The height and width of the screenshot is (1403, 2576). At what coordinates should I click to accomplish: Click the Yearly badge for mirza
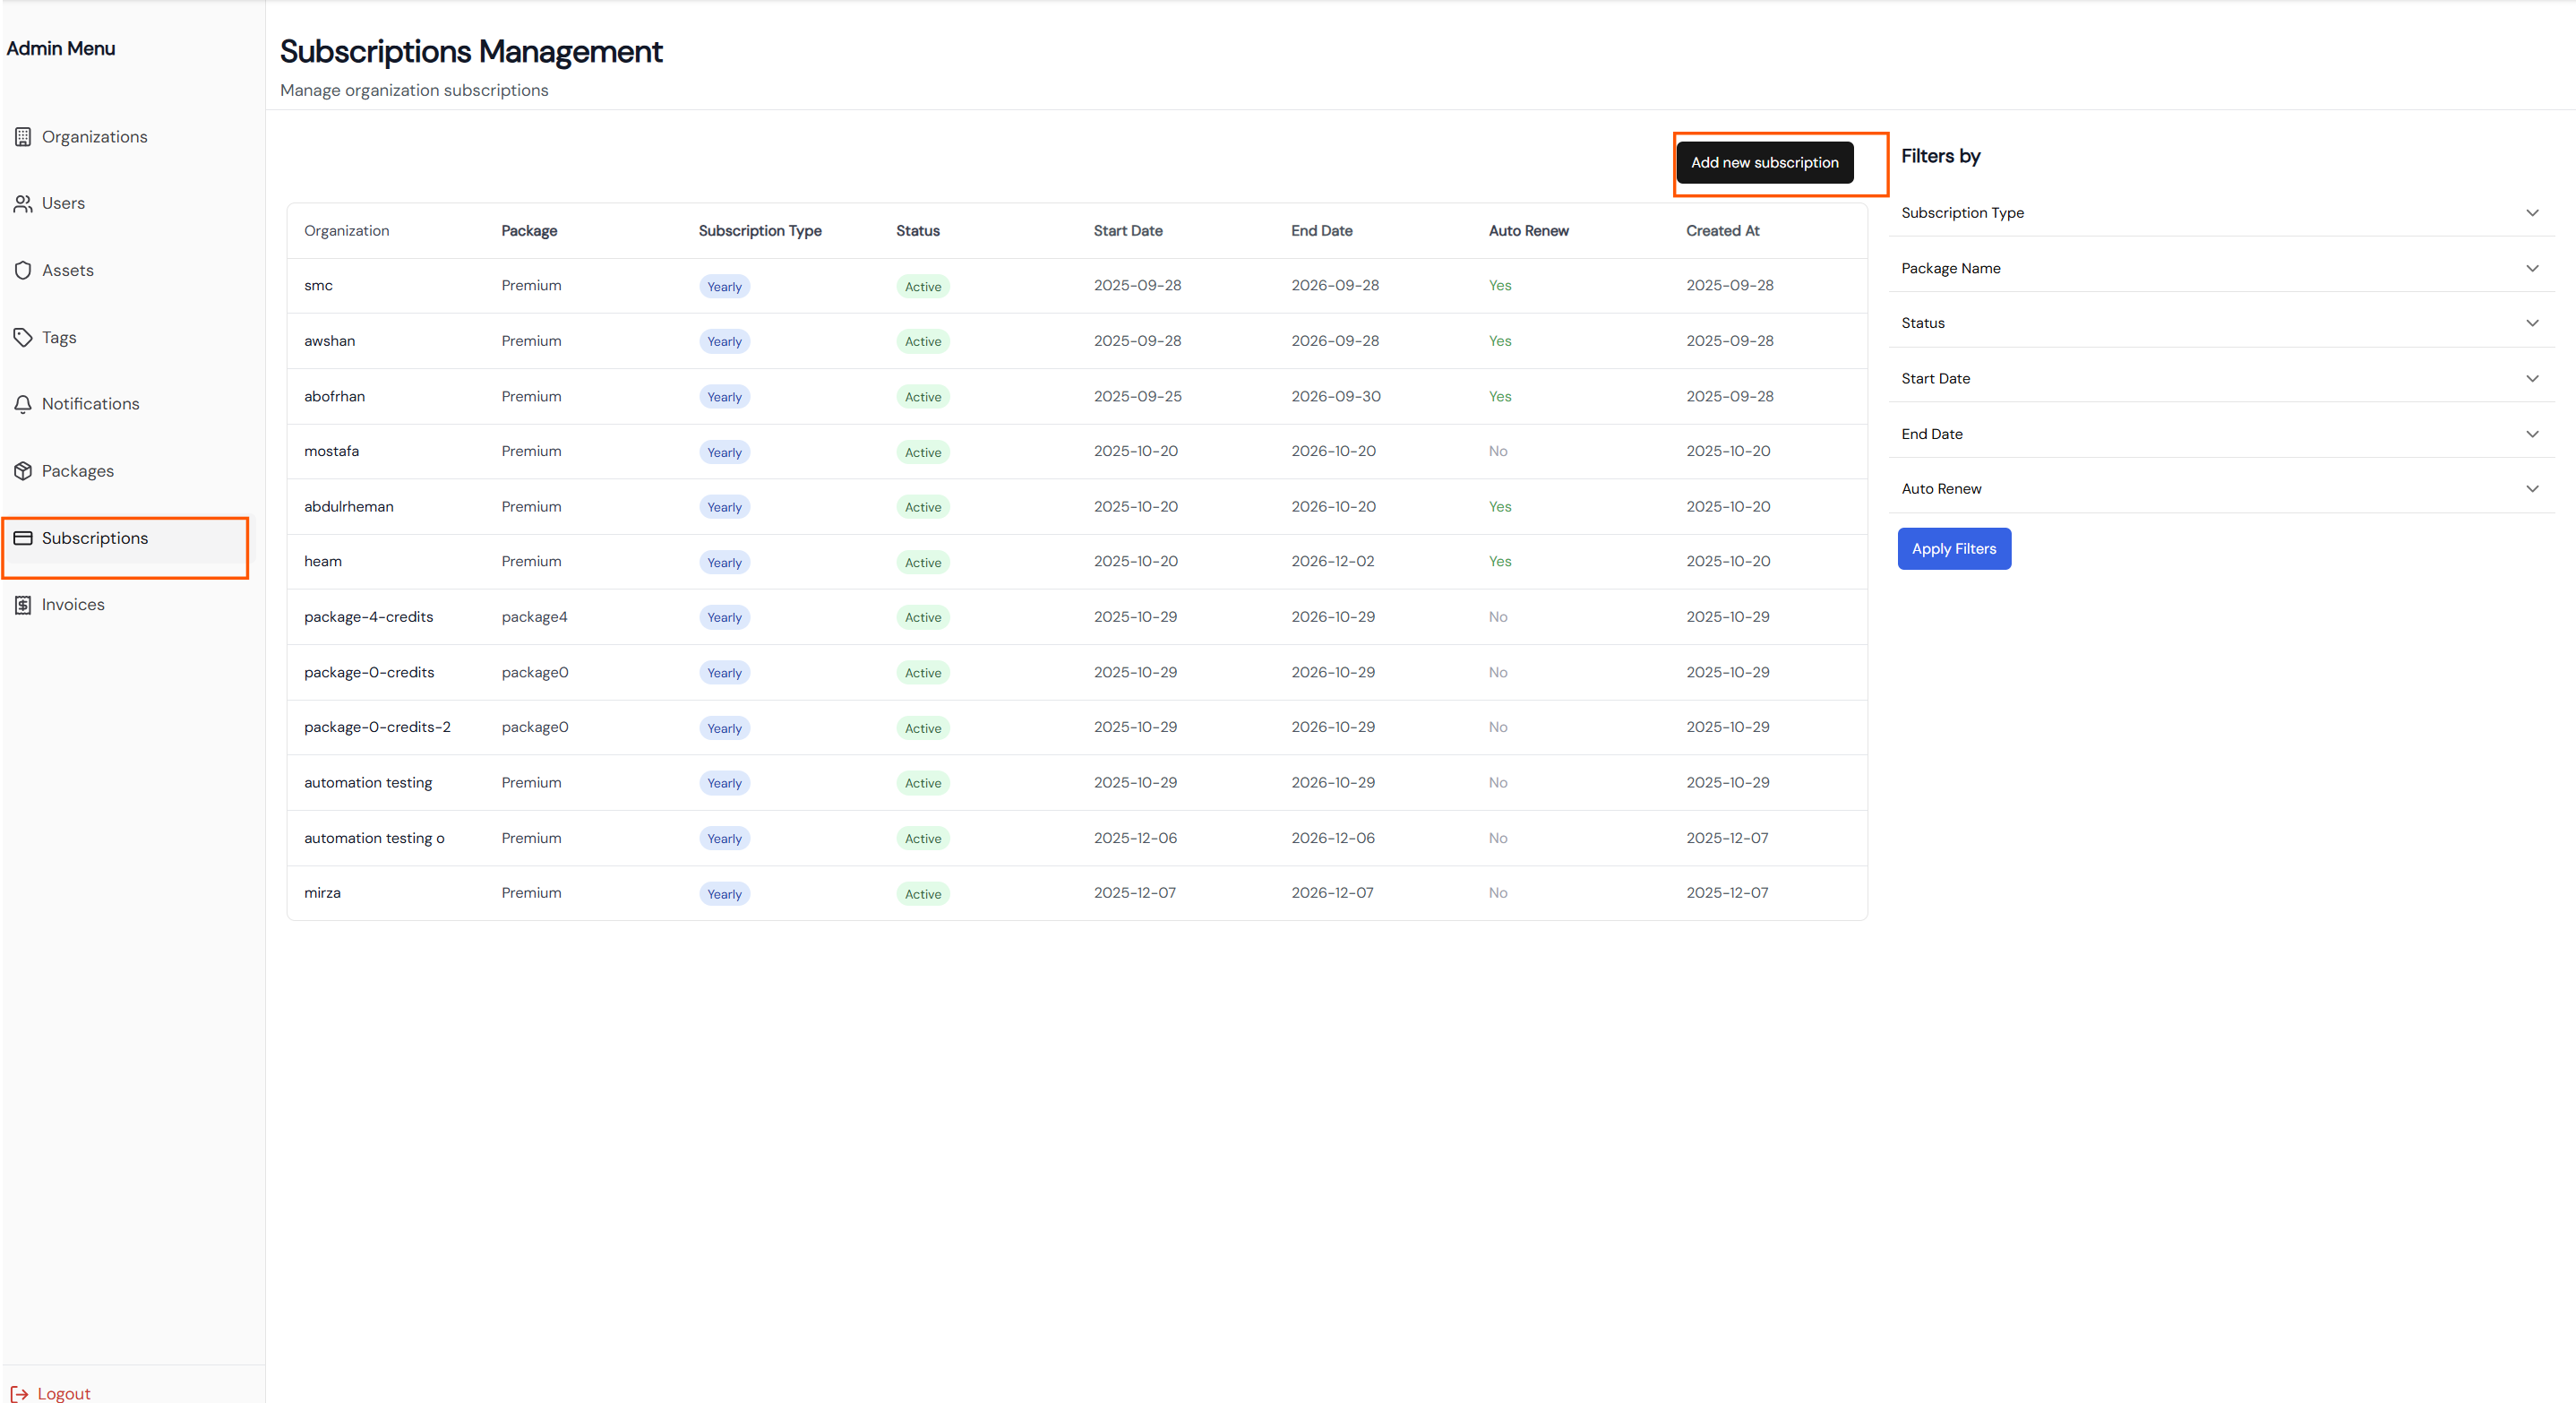click(x=724, y=894)
